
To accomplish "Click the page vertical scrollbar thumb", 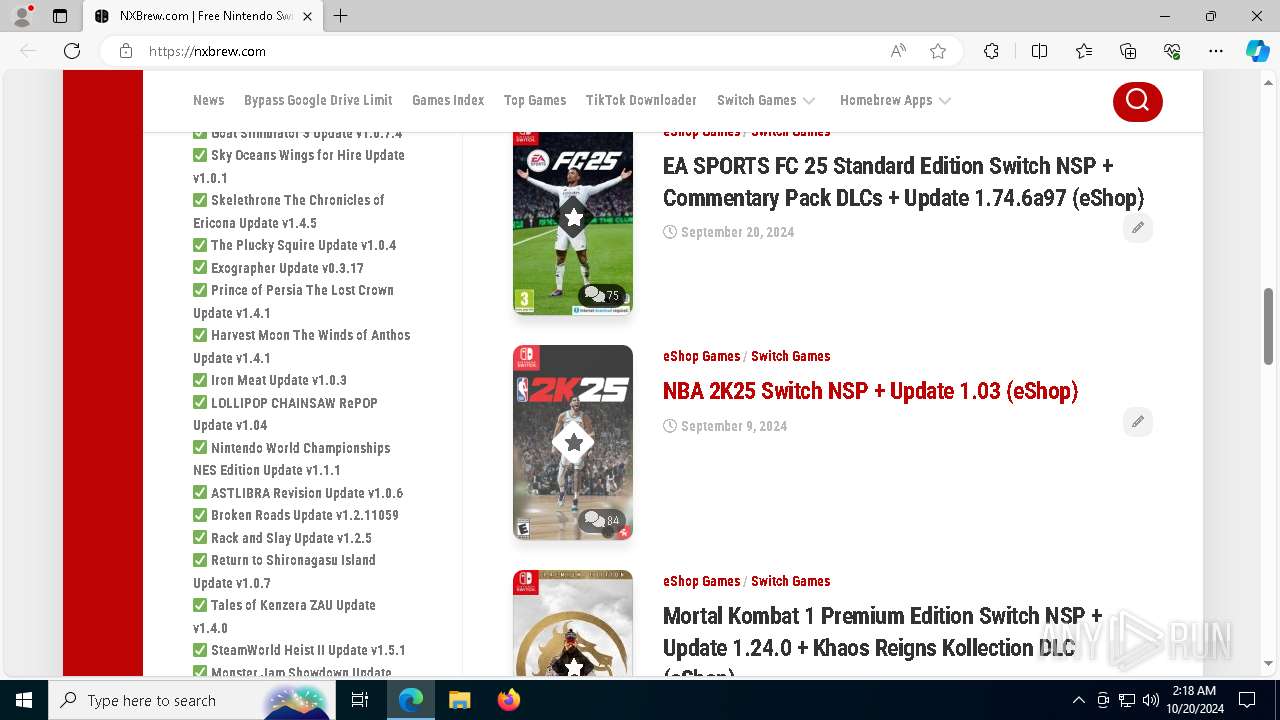I will pos(1269,327).
